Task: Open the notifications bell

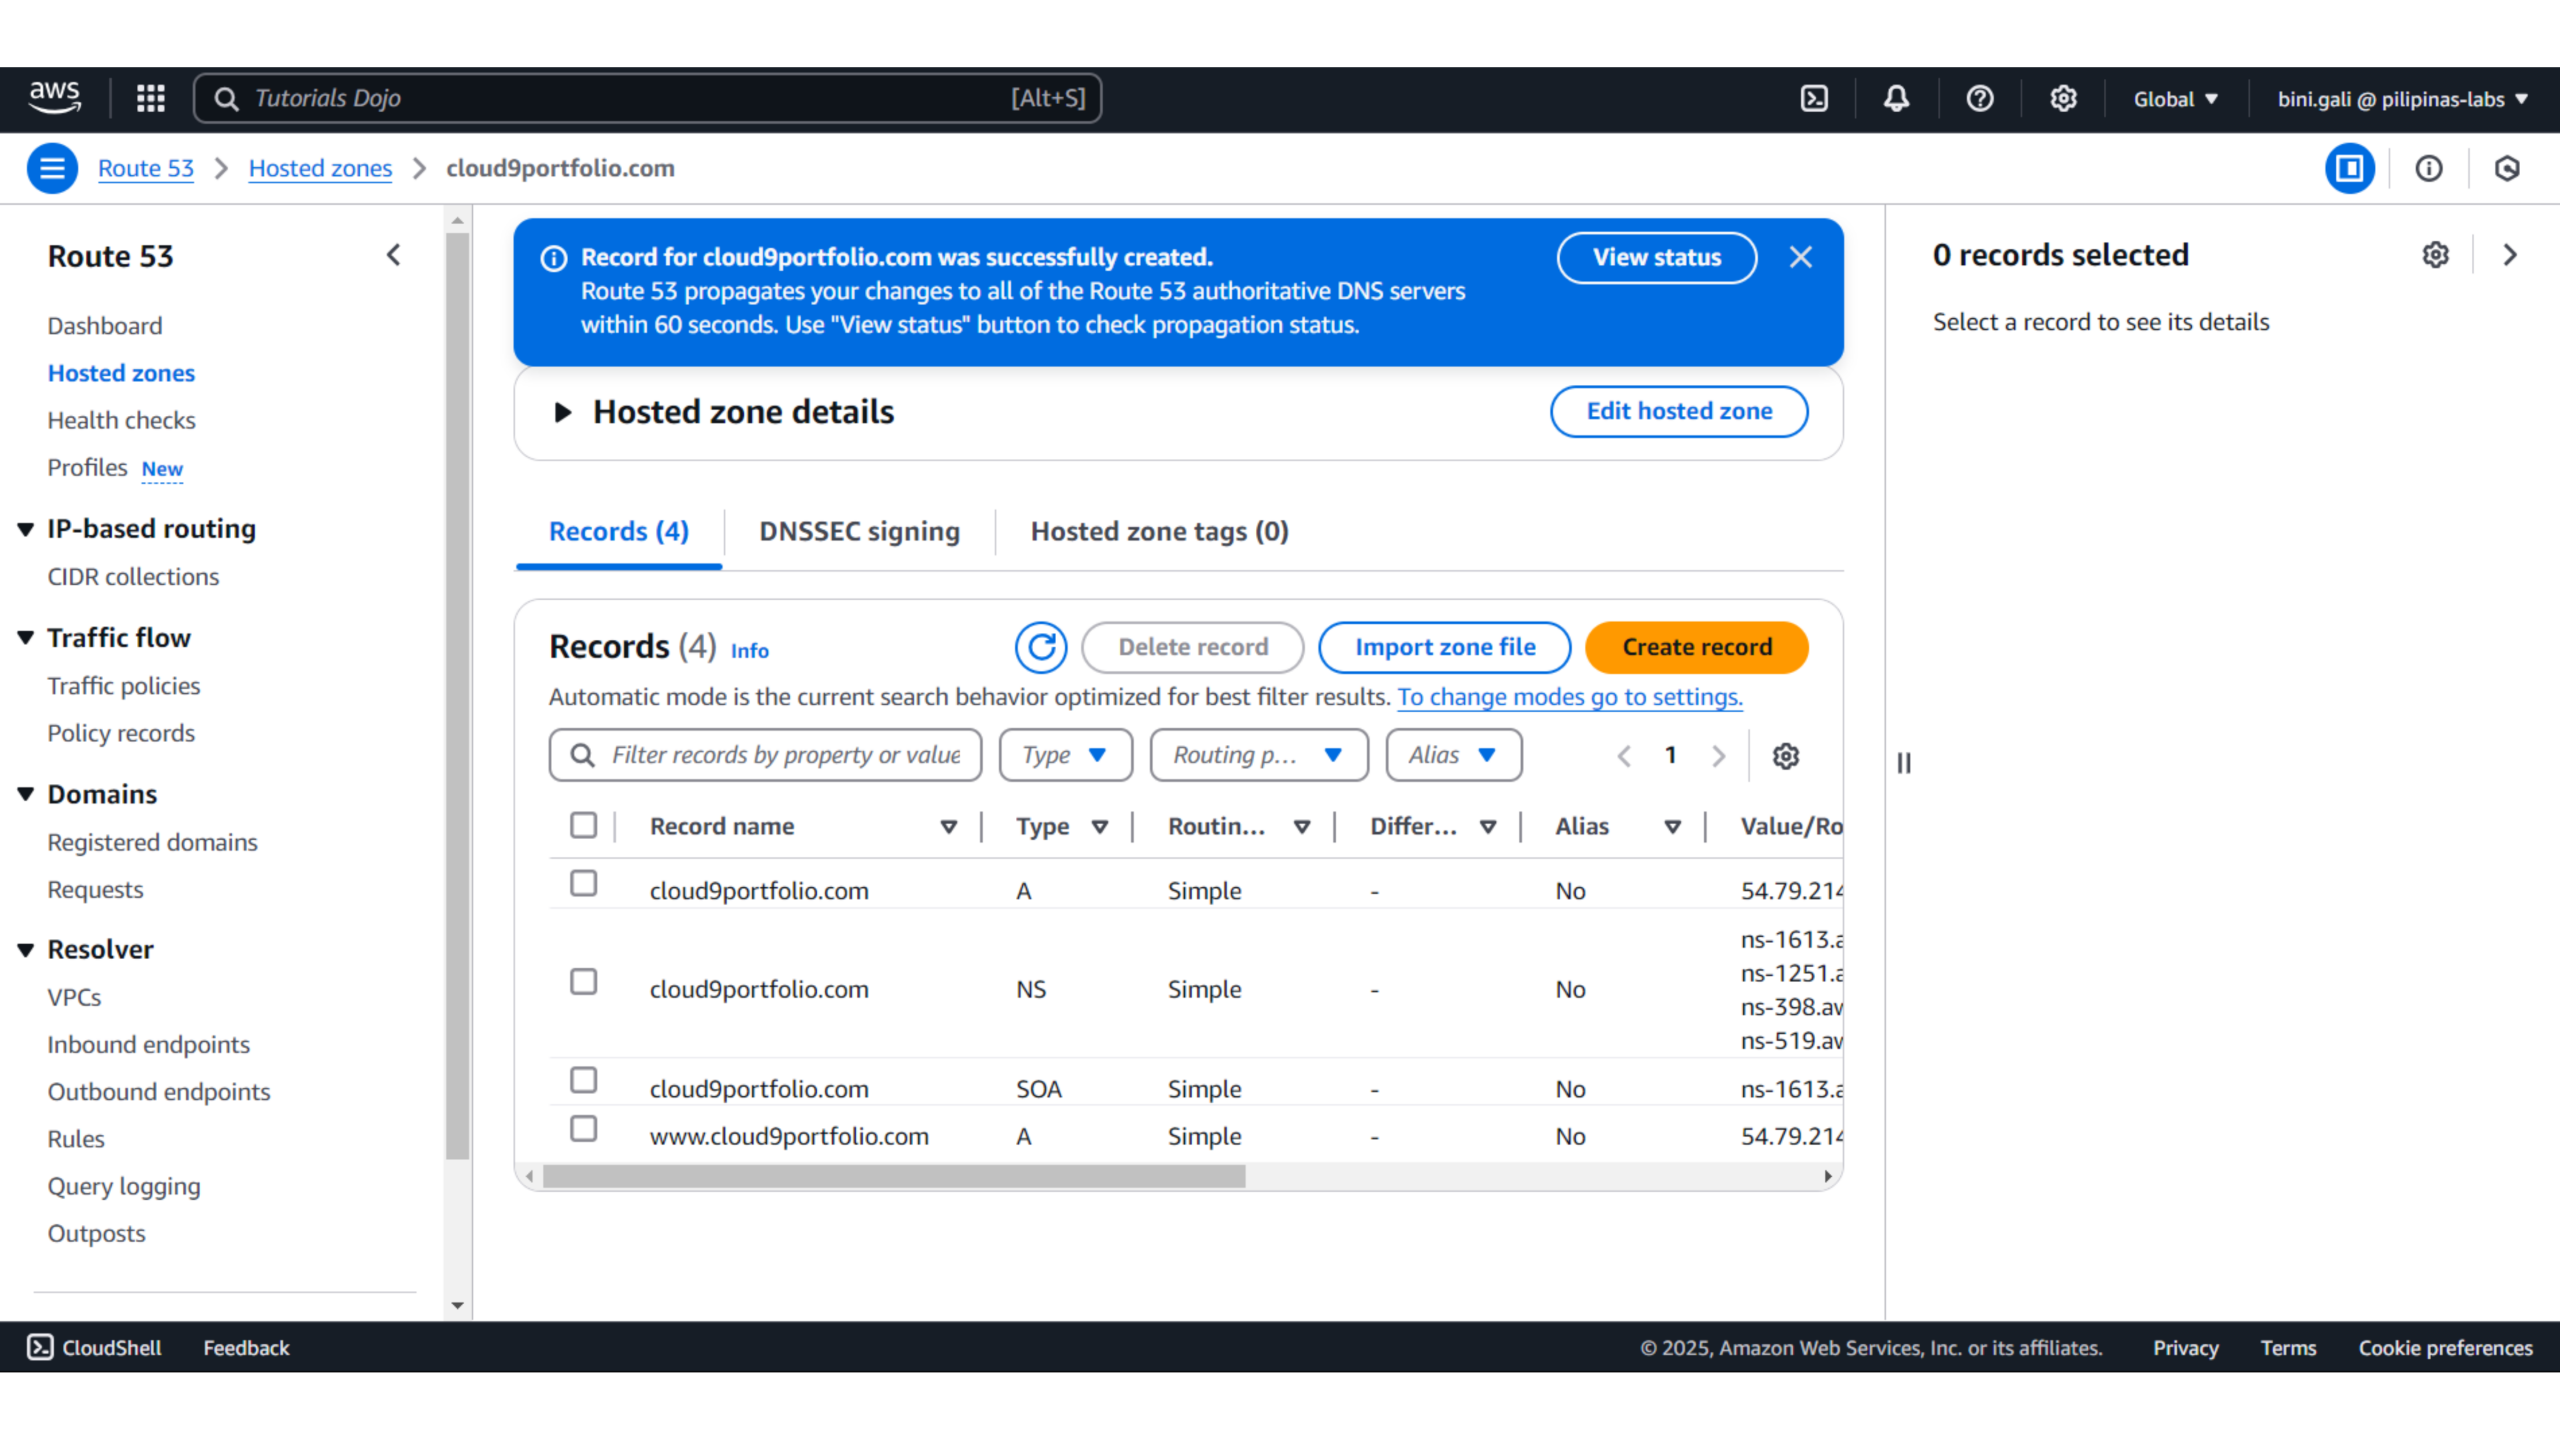Action: tap(1896, 98)
